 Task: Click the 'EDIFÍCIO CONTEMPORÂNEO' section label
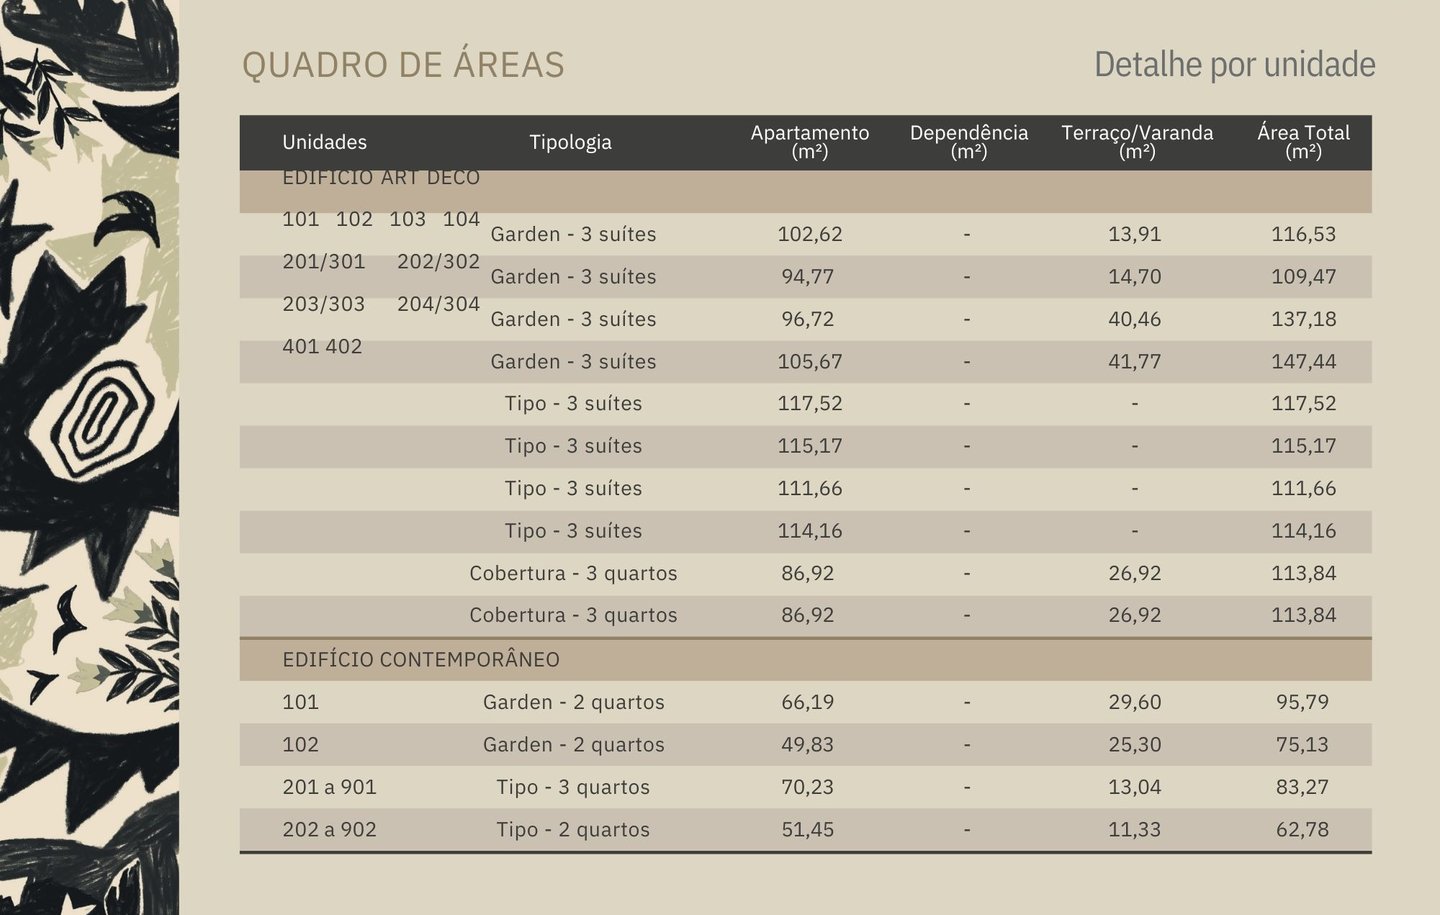click(x=421, y=660)
